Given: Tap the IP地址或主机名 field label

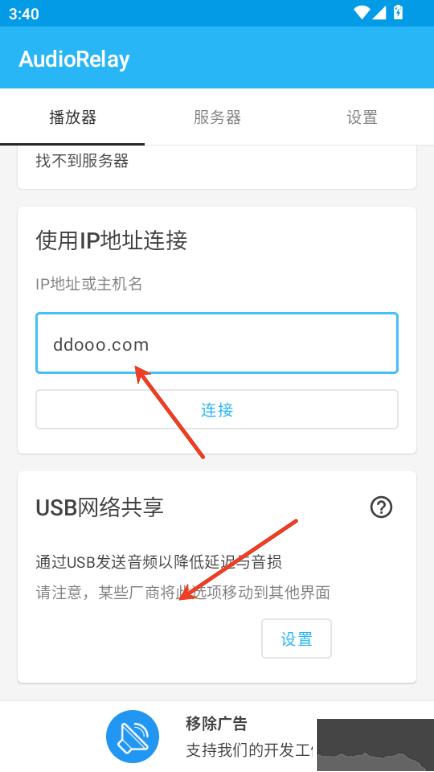Looking at the screenshot, I should [89, 284].
